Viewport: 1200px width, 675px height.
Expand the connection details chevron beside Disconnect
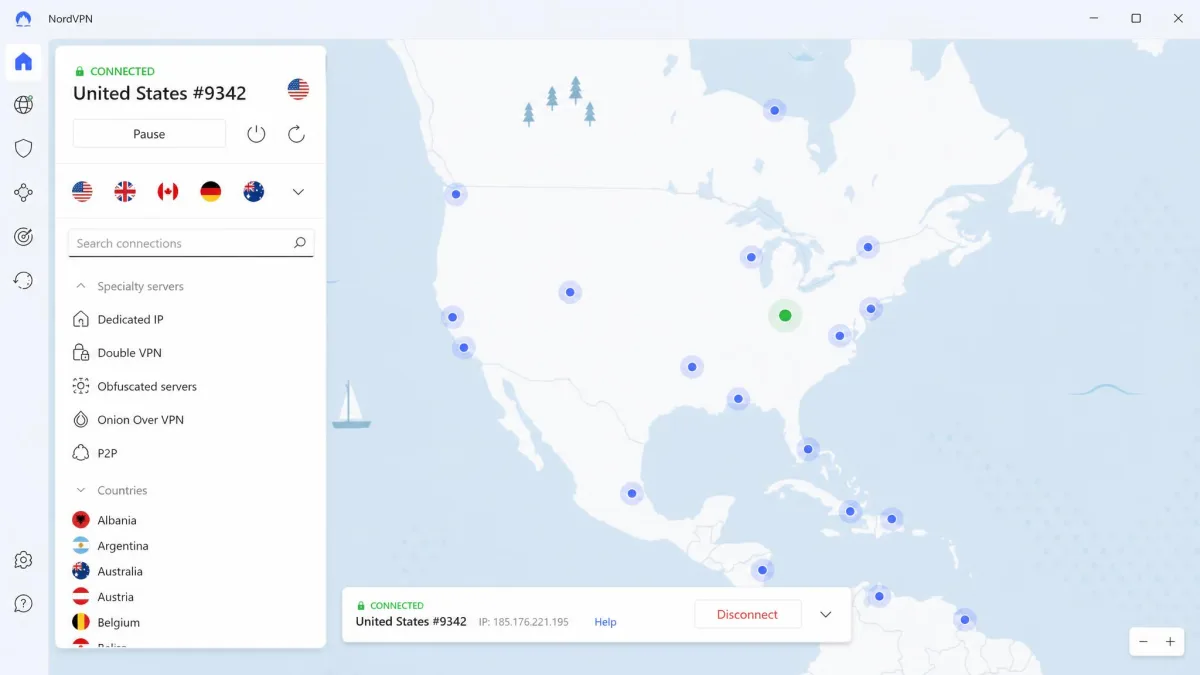tap(826, 615)
